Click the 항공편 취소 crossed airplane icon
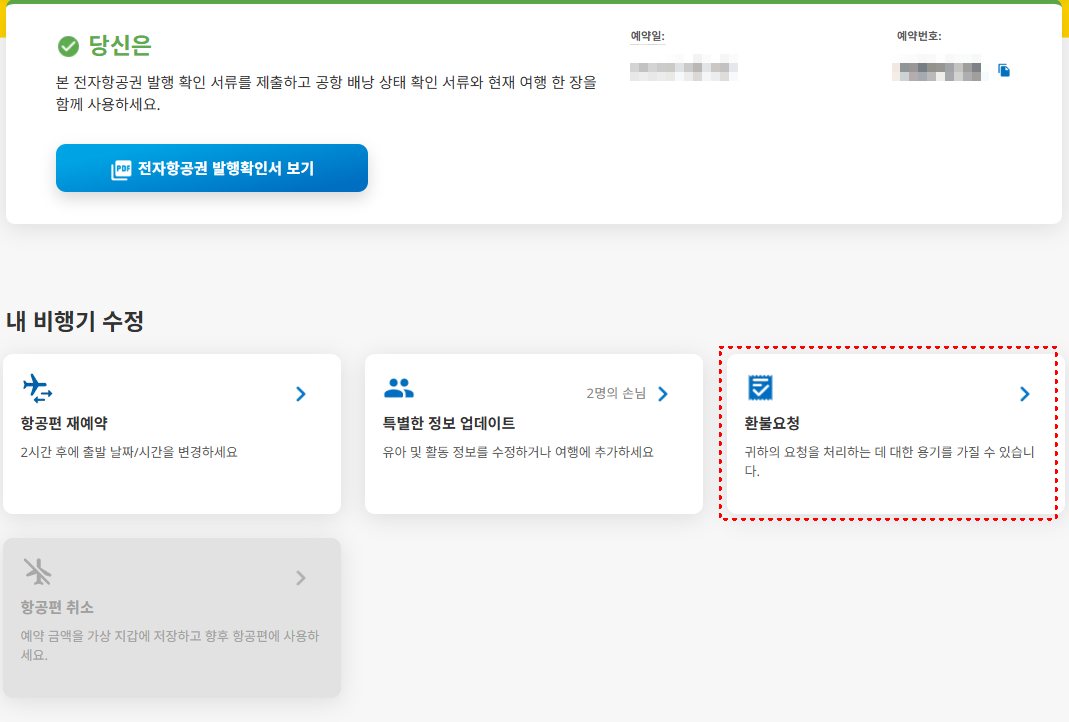Screen dimensions: 1069x722 tap(37, 571)
